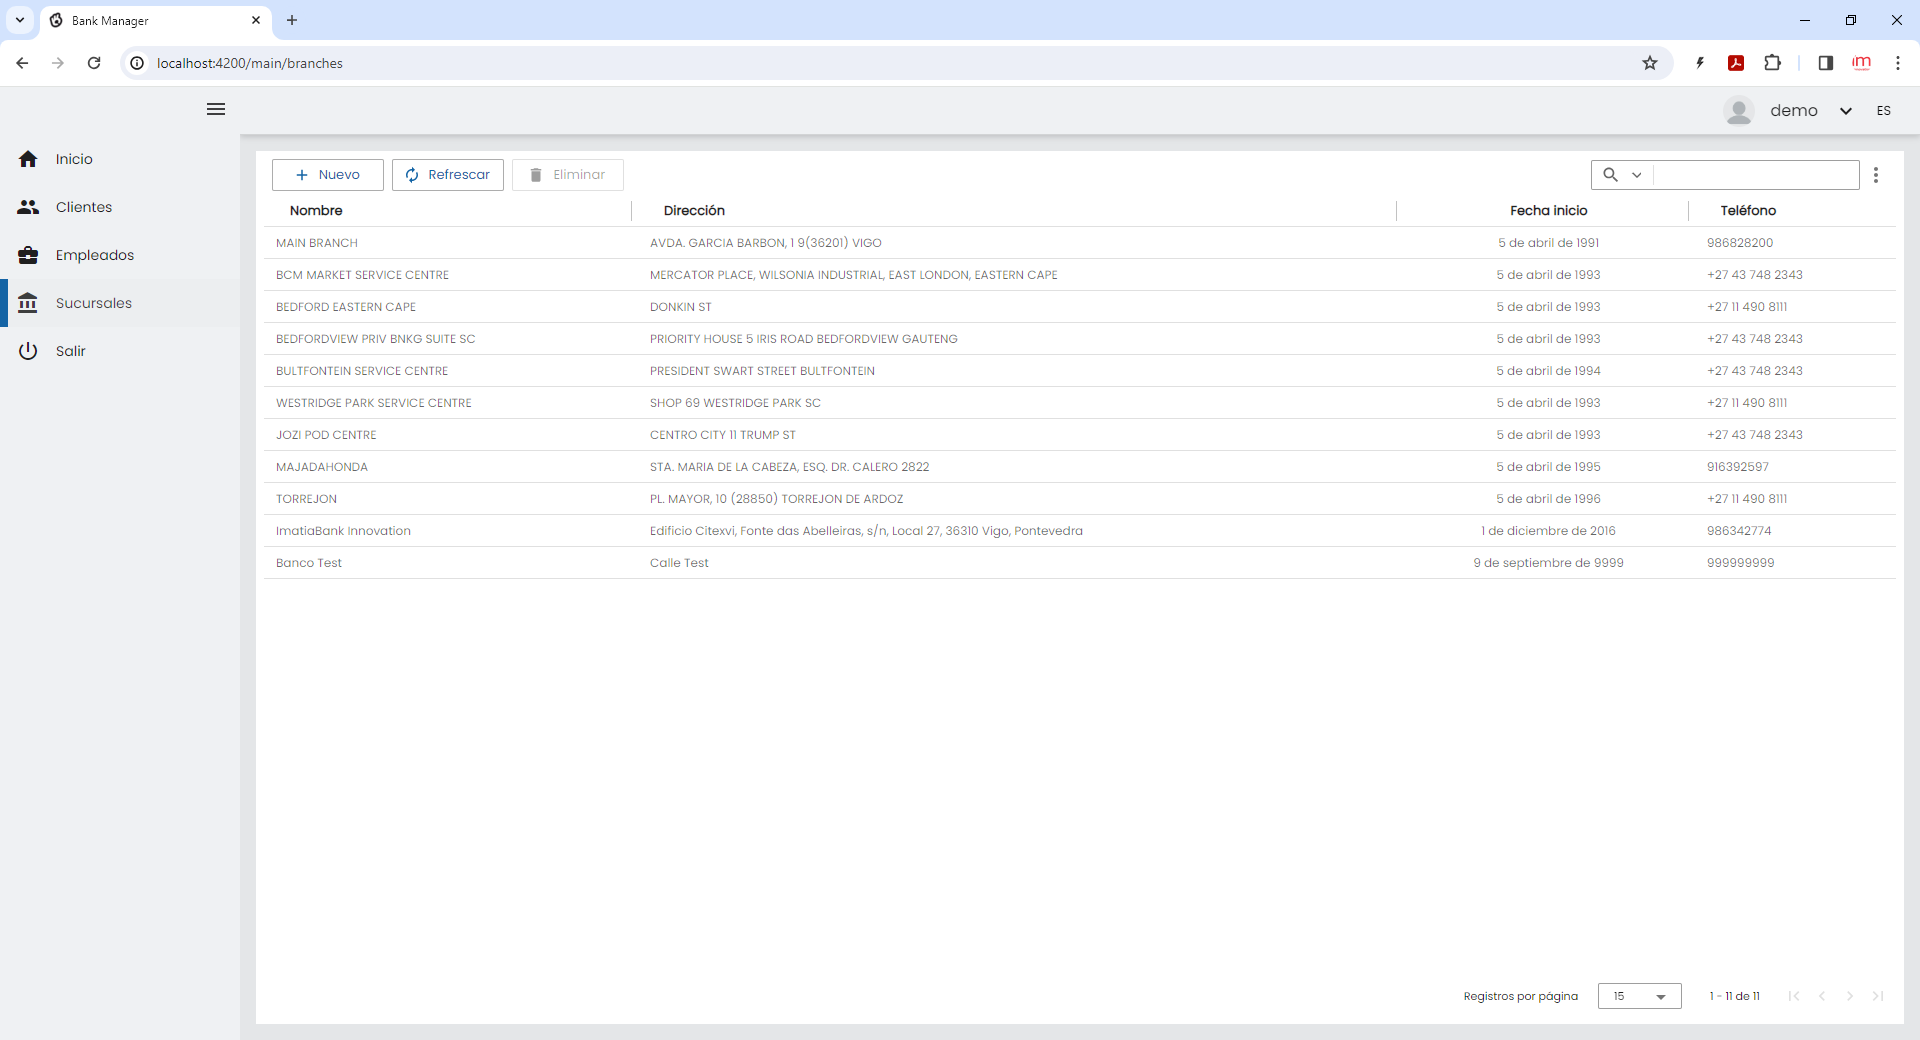Open the browser side panel icon
This screenshot has width=1920, height=1040.
(1825, 63)
